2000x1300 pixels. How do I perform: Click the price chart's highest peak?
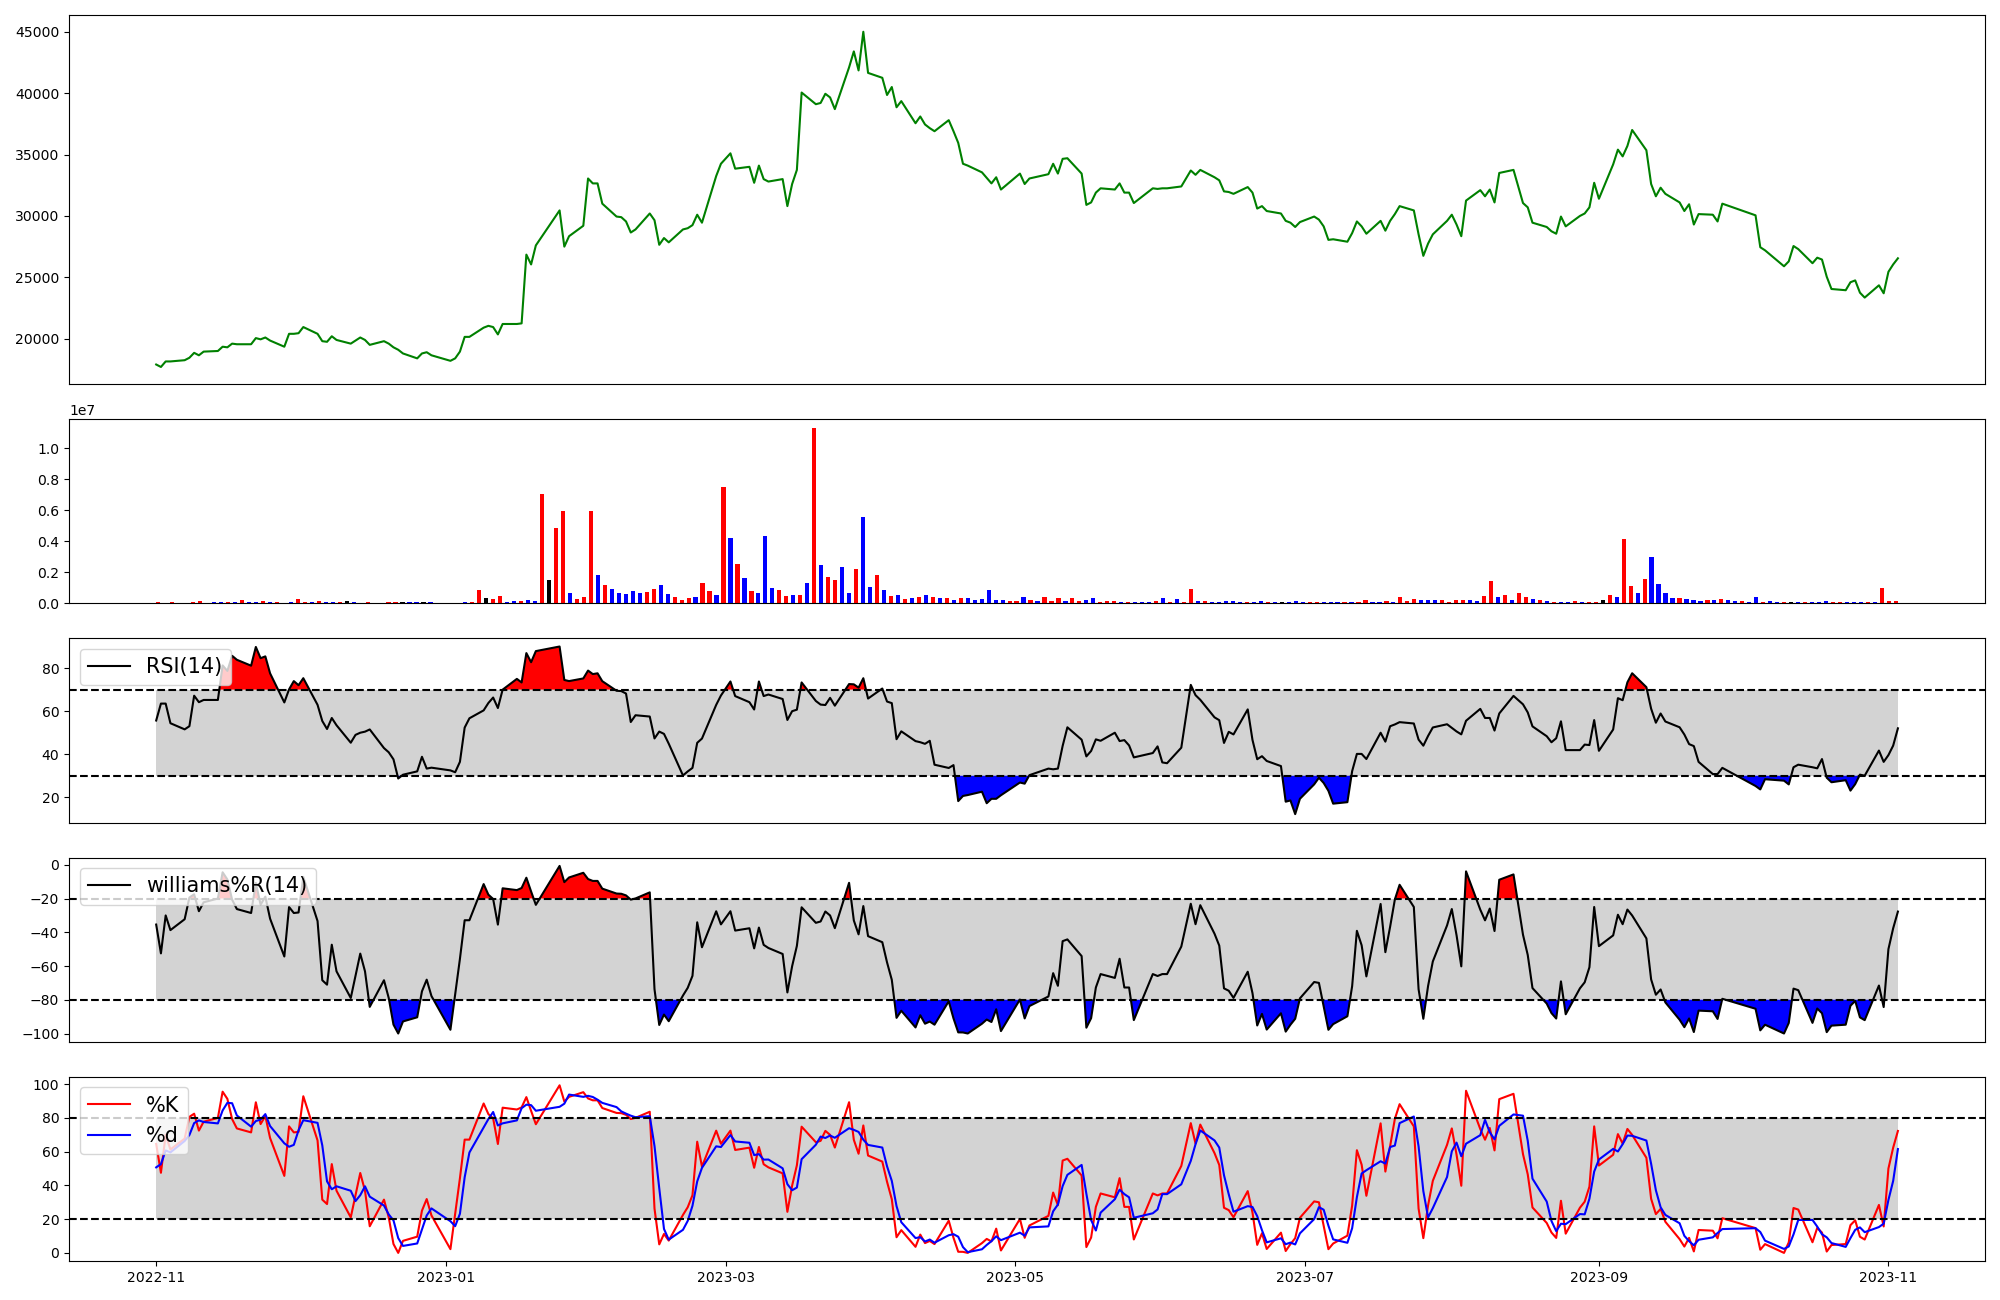click(863, 33)
